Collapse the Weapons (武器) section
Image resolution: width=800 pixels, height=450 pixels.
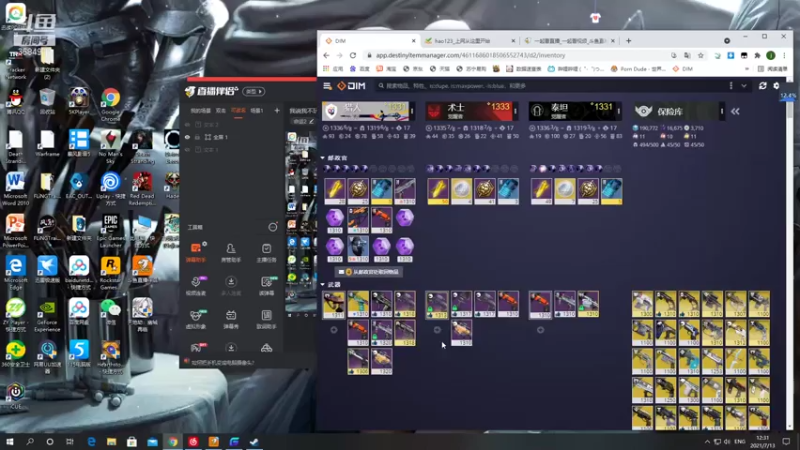[x=331, y=284]
